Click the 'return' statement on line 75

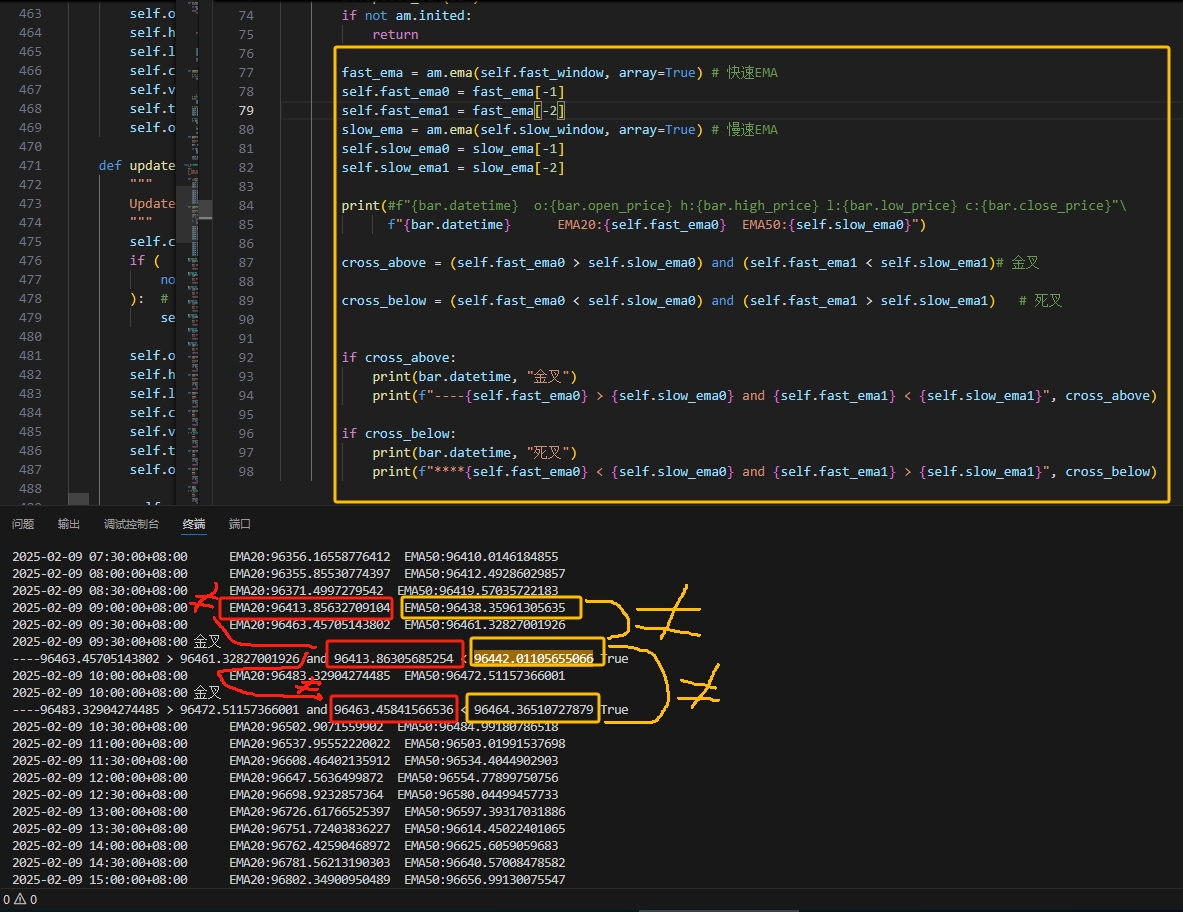click(x=395, y=35)
